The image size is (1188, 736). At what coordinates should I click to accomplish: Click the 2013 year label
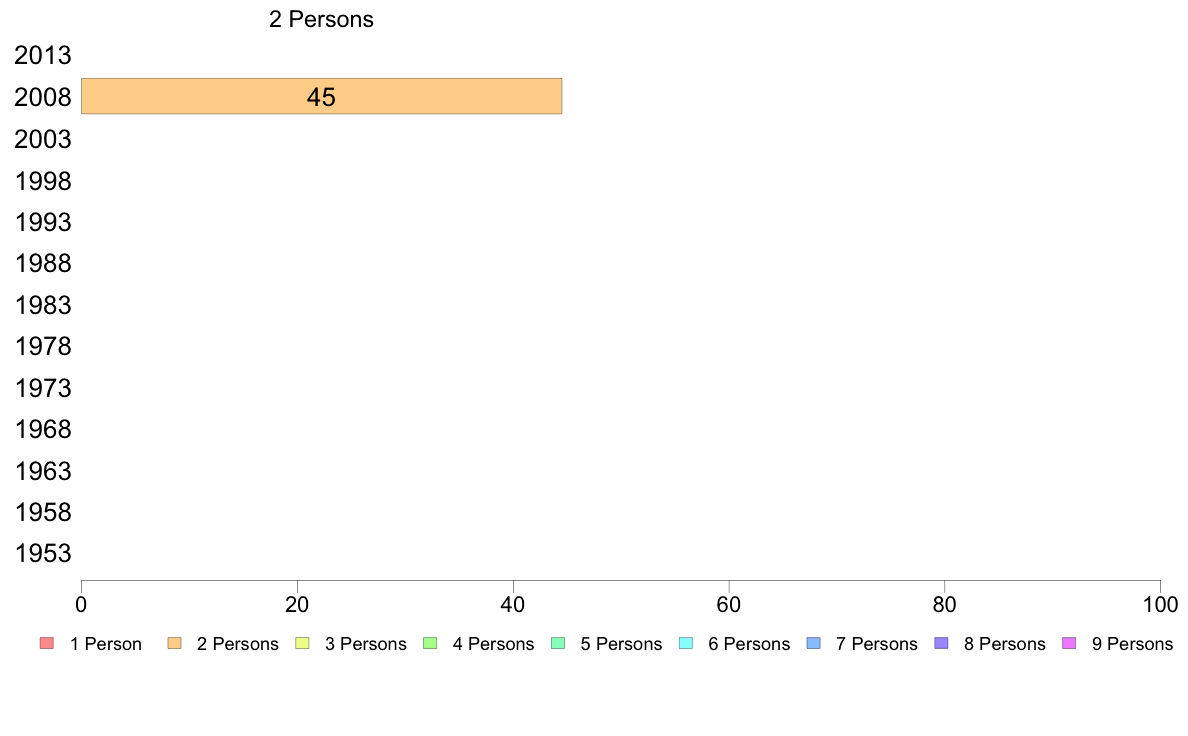coord(43,55)
